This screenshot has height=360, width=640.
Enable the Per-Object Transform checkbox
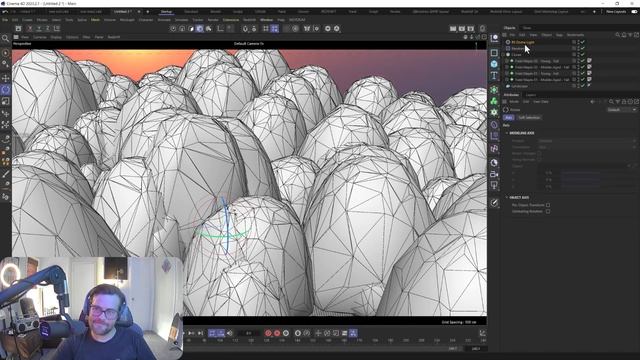click(x=548, y=205)
